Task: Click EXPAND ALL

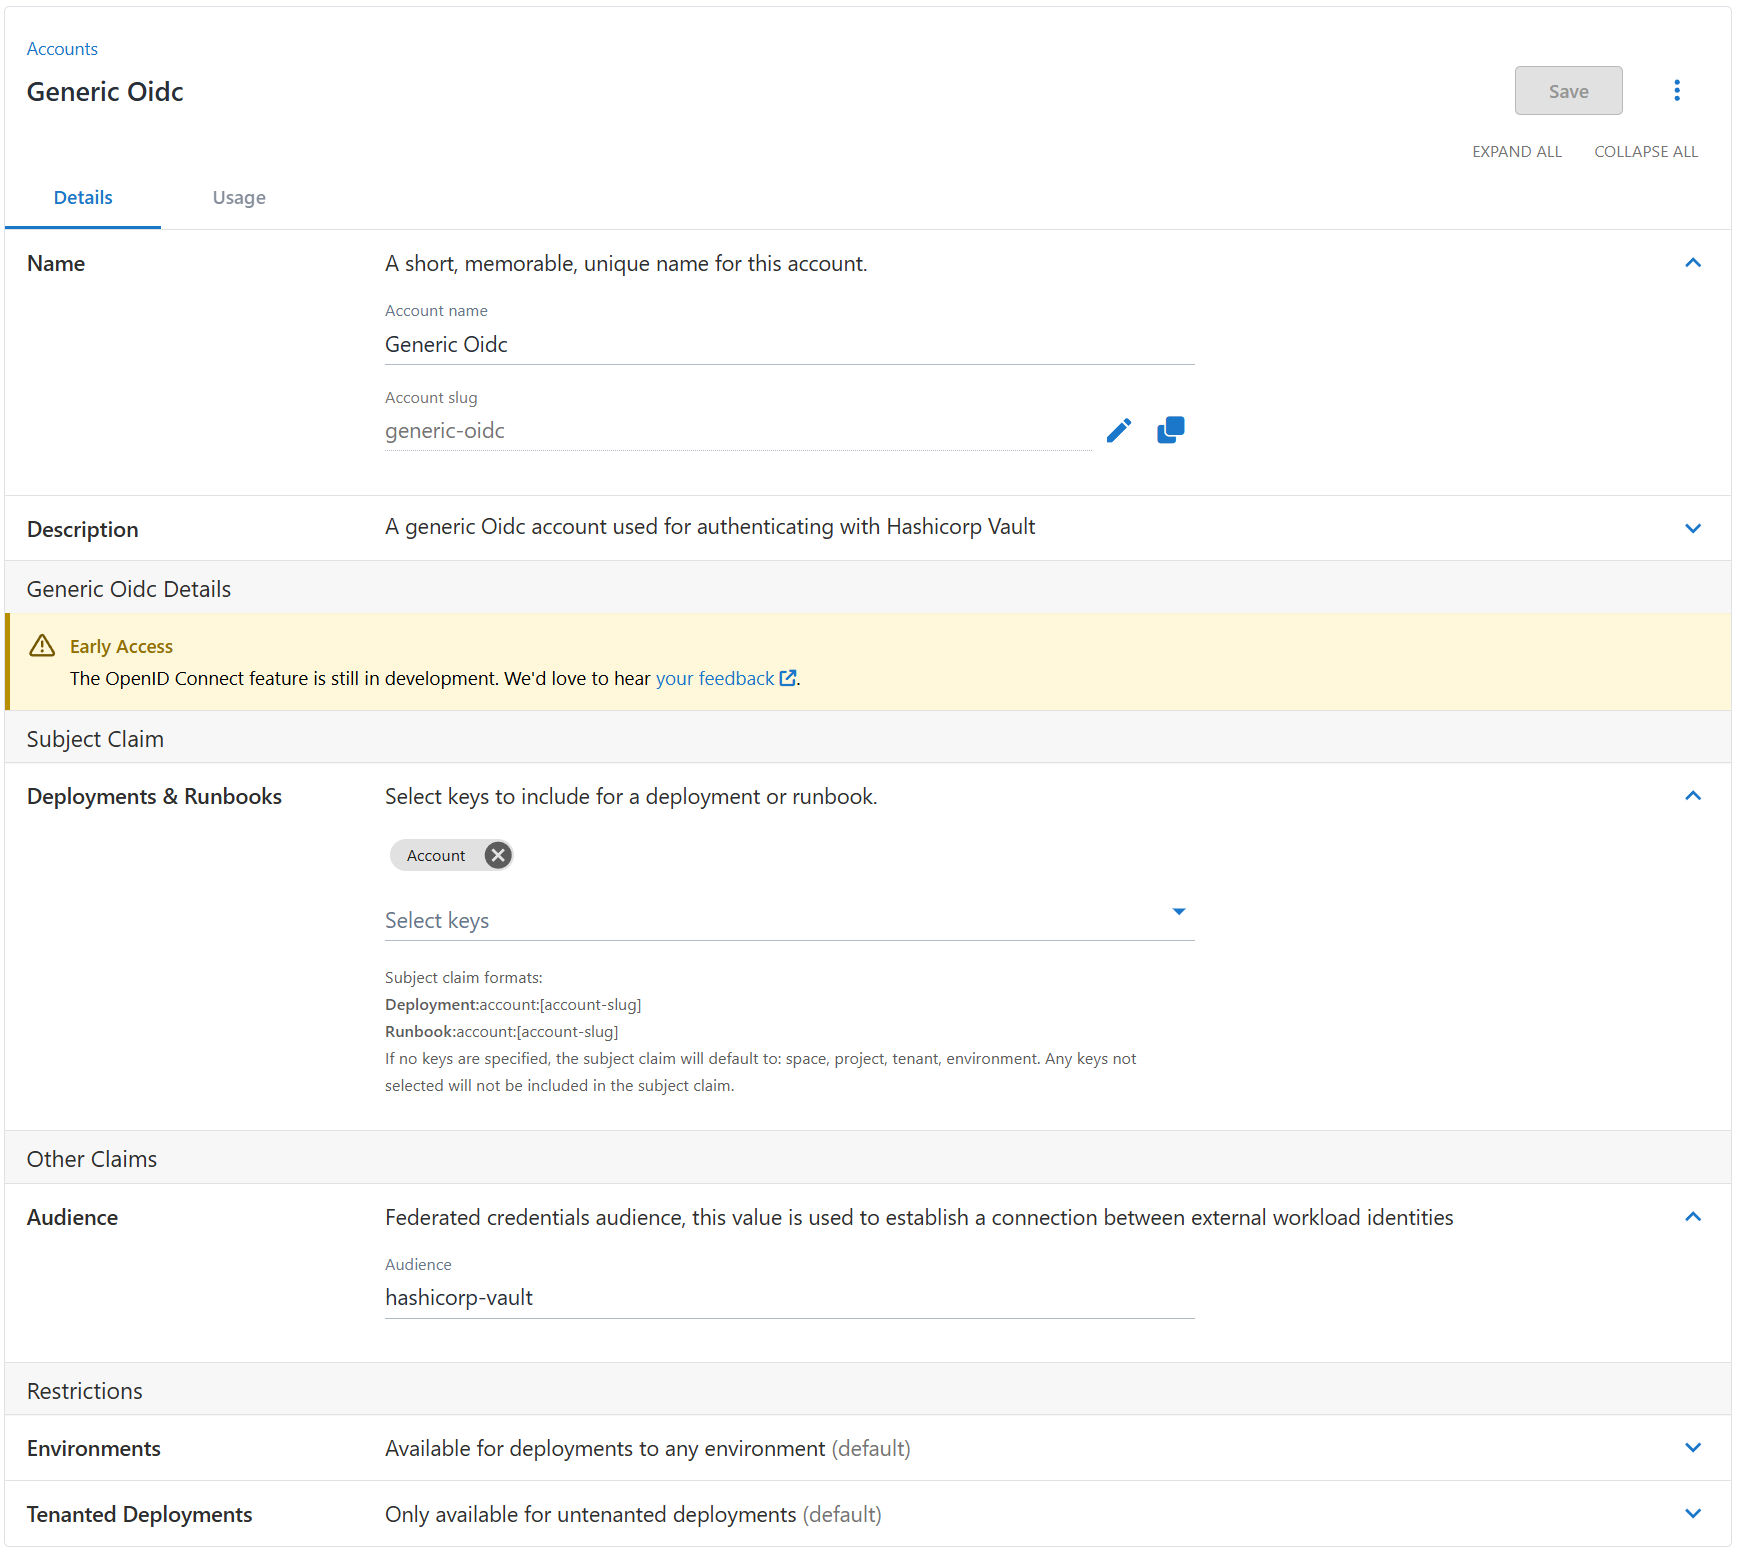Action: (x=1516, y=151)
